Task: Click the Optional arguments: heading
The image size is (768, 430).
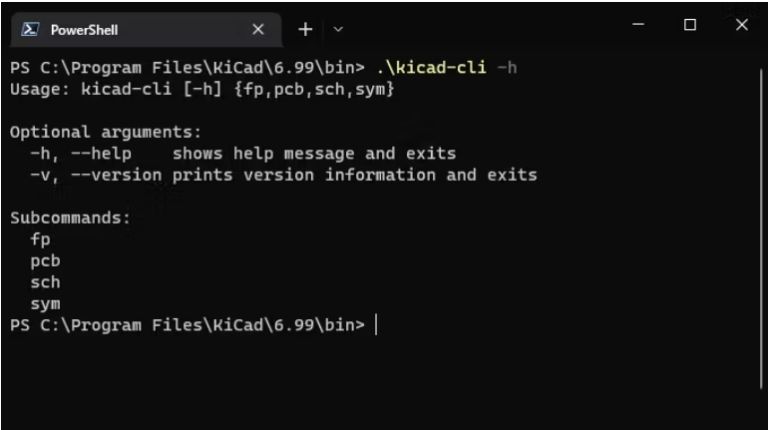Action: click(x=105, y=132)
